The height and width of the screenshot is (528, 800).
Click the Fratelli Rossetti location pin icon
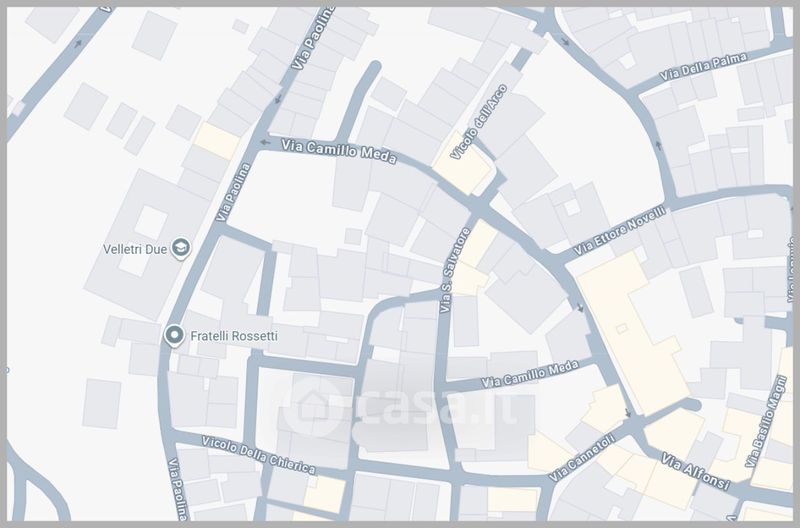click(174, 336)
